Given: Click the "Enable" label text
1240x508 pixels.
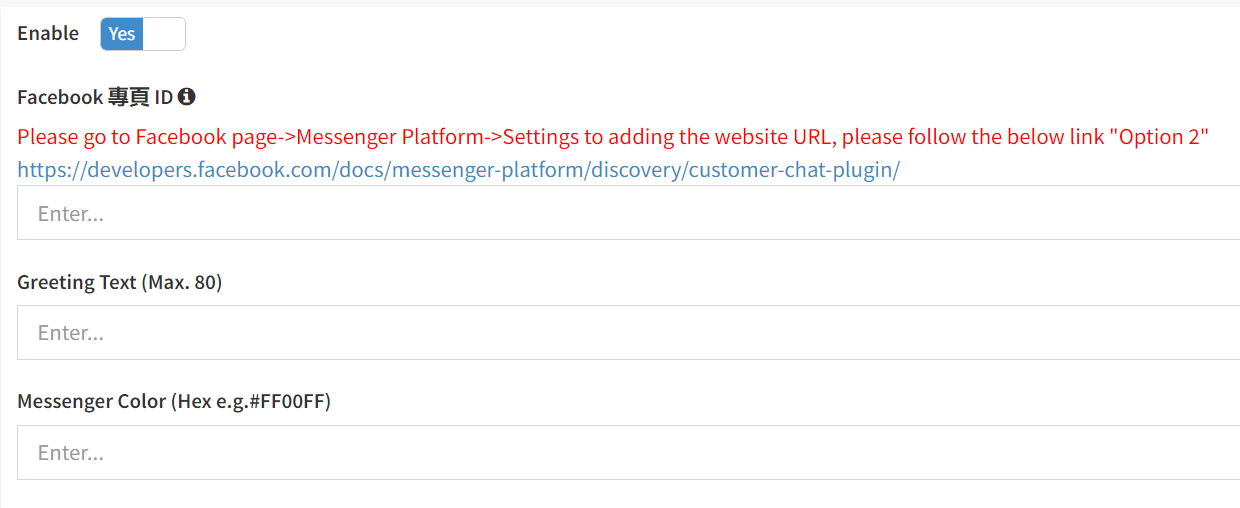Looking at the screenshot, I should 48,34.
